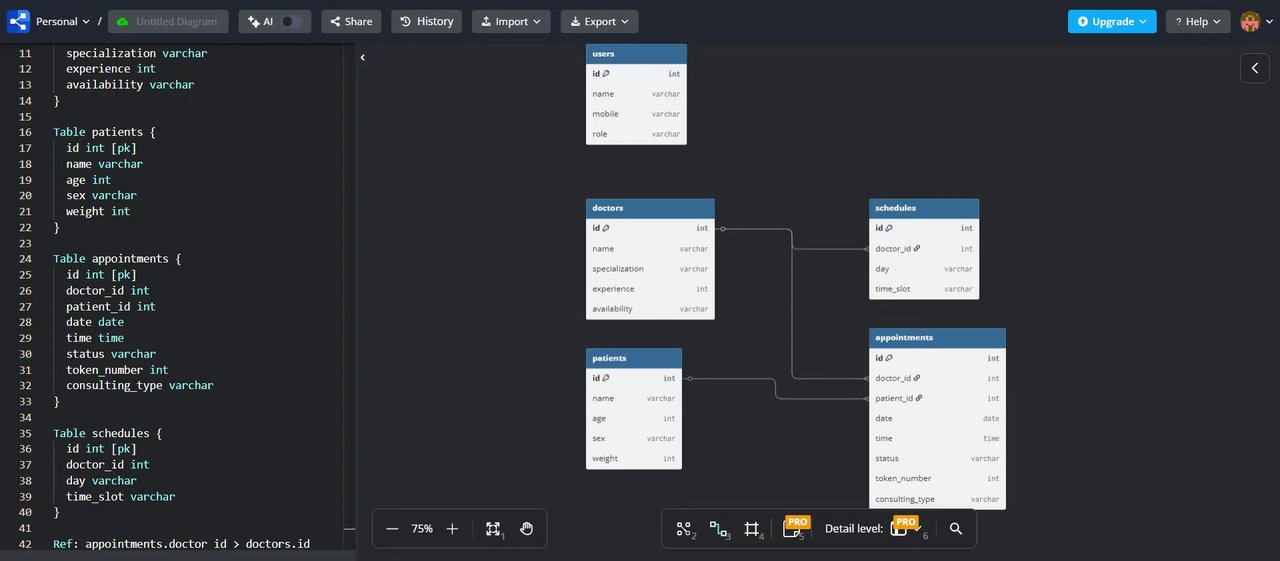The height and width of the screenshot is (561, 1280).
Task: Click the auto-arrange tables icon
Action: pyautogui.click(x=685, y=529)
